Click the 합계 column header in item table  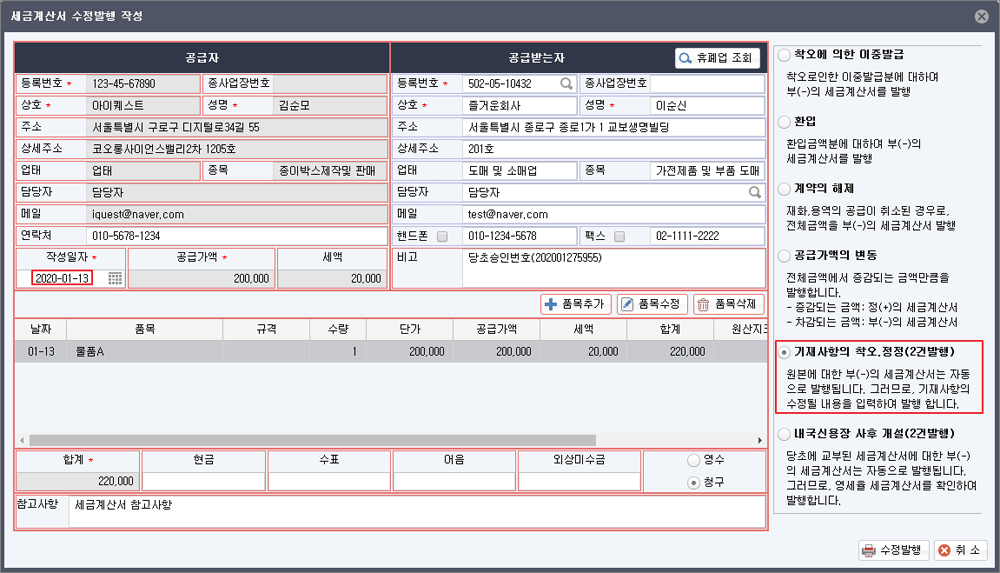coord(670,329)
